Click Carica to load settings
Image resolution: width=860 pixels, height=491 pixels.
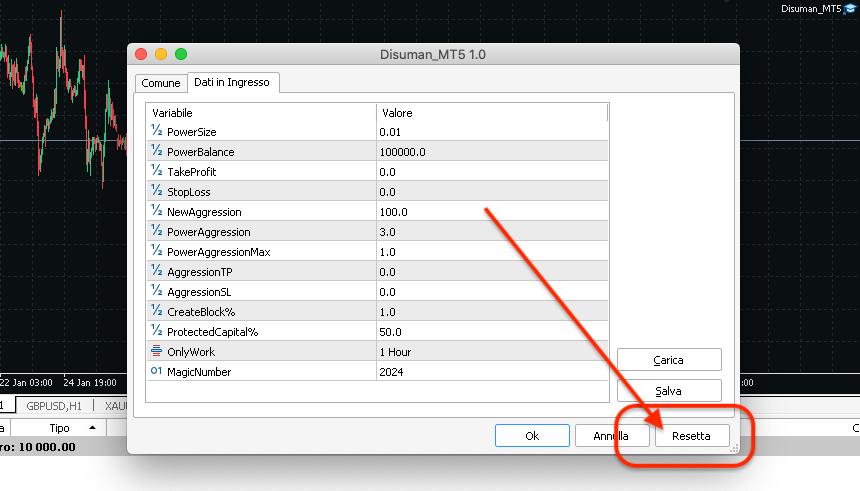coord(669,360)
